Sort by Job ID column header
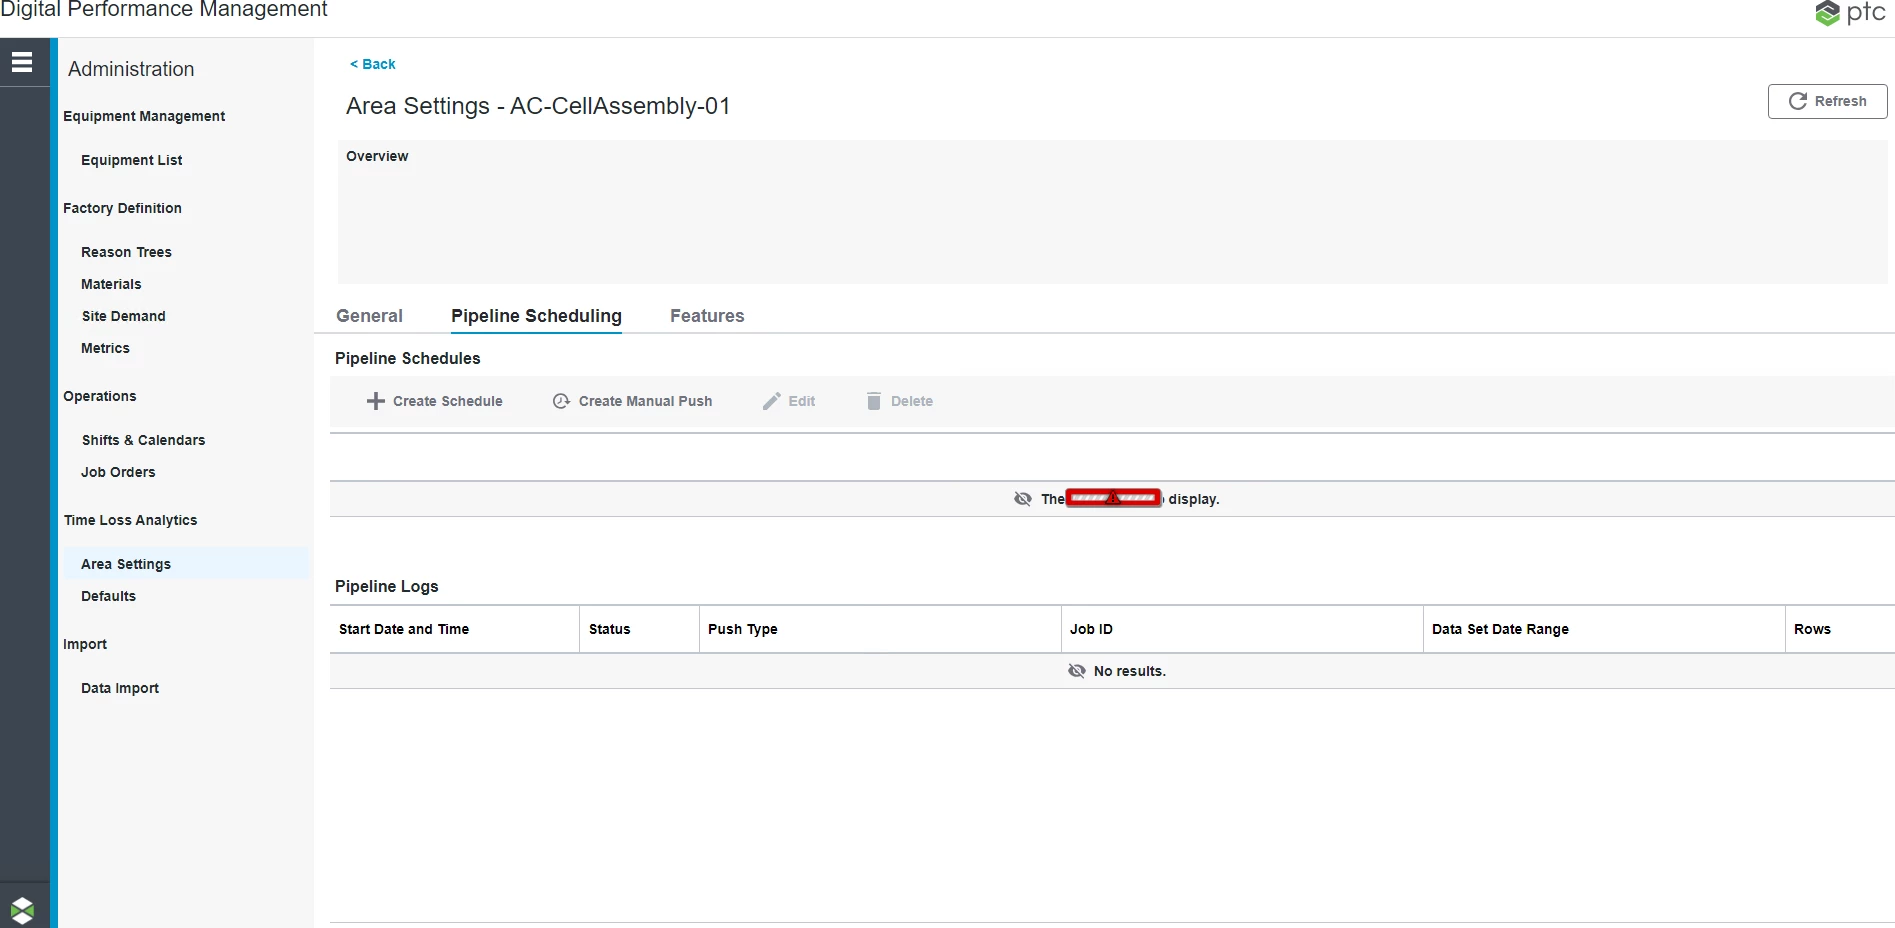 pos(1242,629)
